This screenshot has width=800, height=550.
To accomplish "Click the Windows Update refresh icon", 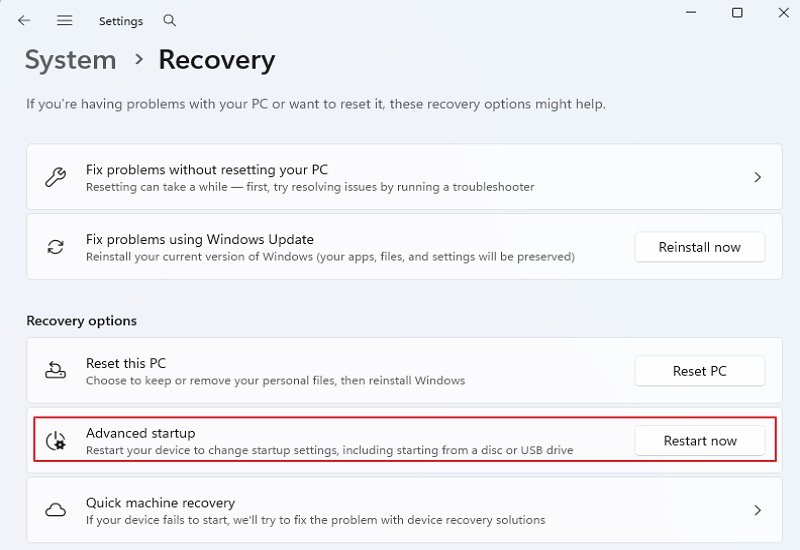I will 56,247.
